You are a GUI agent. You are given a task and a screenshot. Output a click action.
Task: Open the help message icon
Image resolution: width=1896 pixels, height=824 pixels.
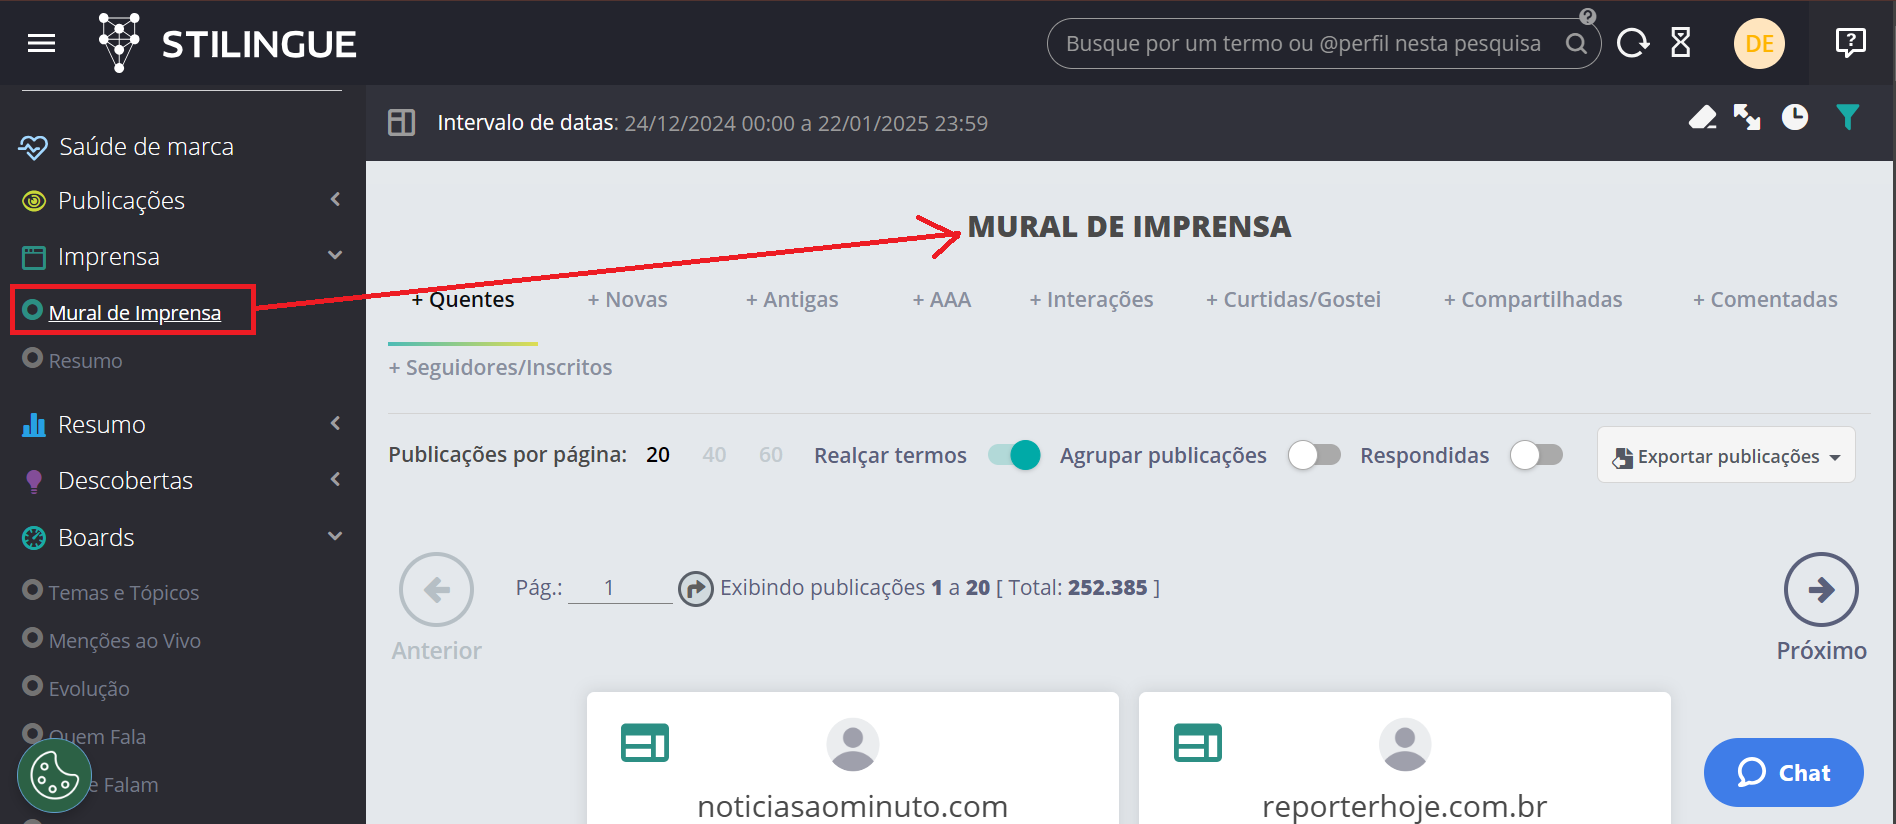pyautogui.click(x=1851, y=42)
